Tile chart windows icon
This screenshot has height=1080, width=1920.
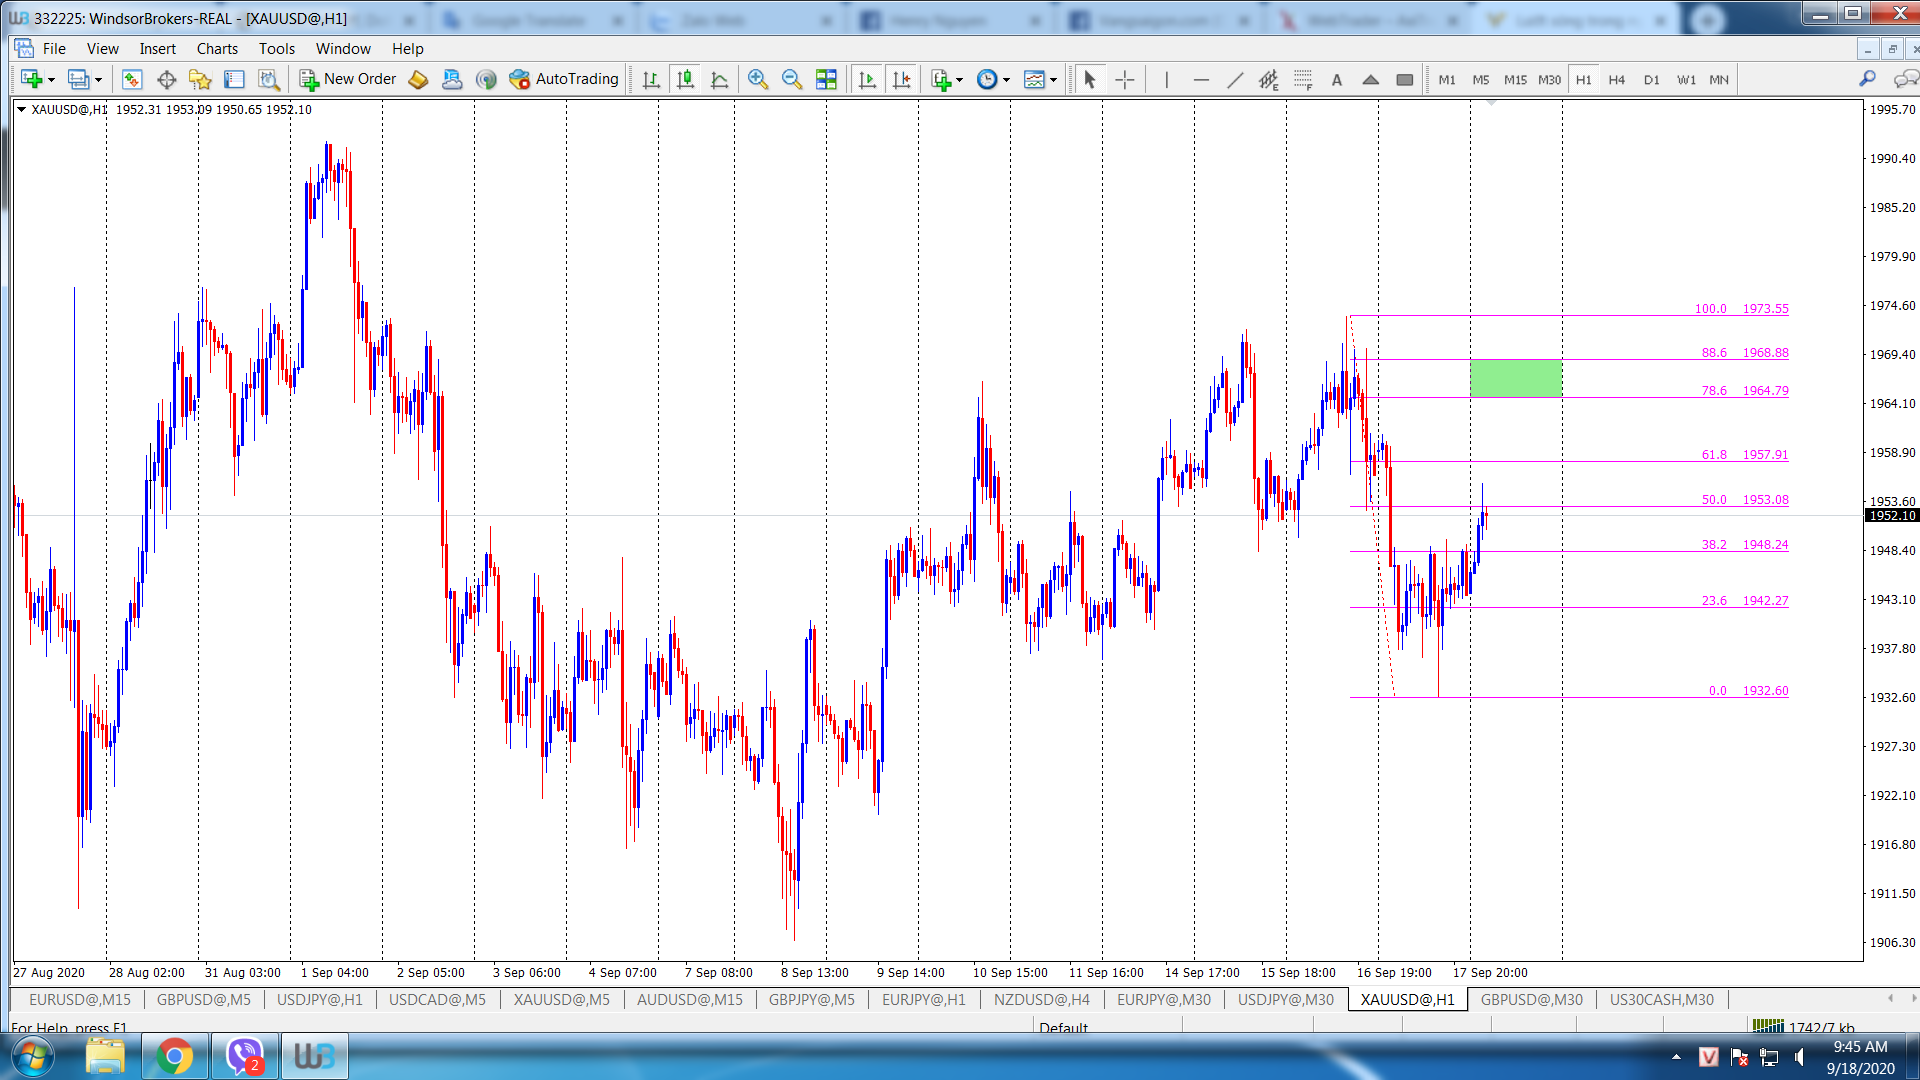[x=826, y=79]
